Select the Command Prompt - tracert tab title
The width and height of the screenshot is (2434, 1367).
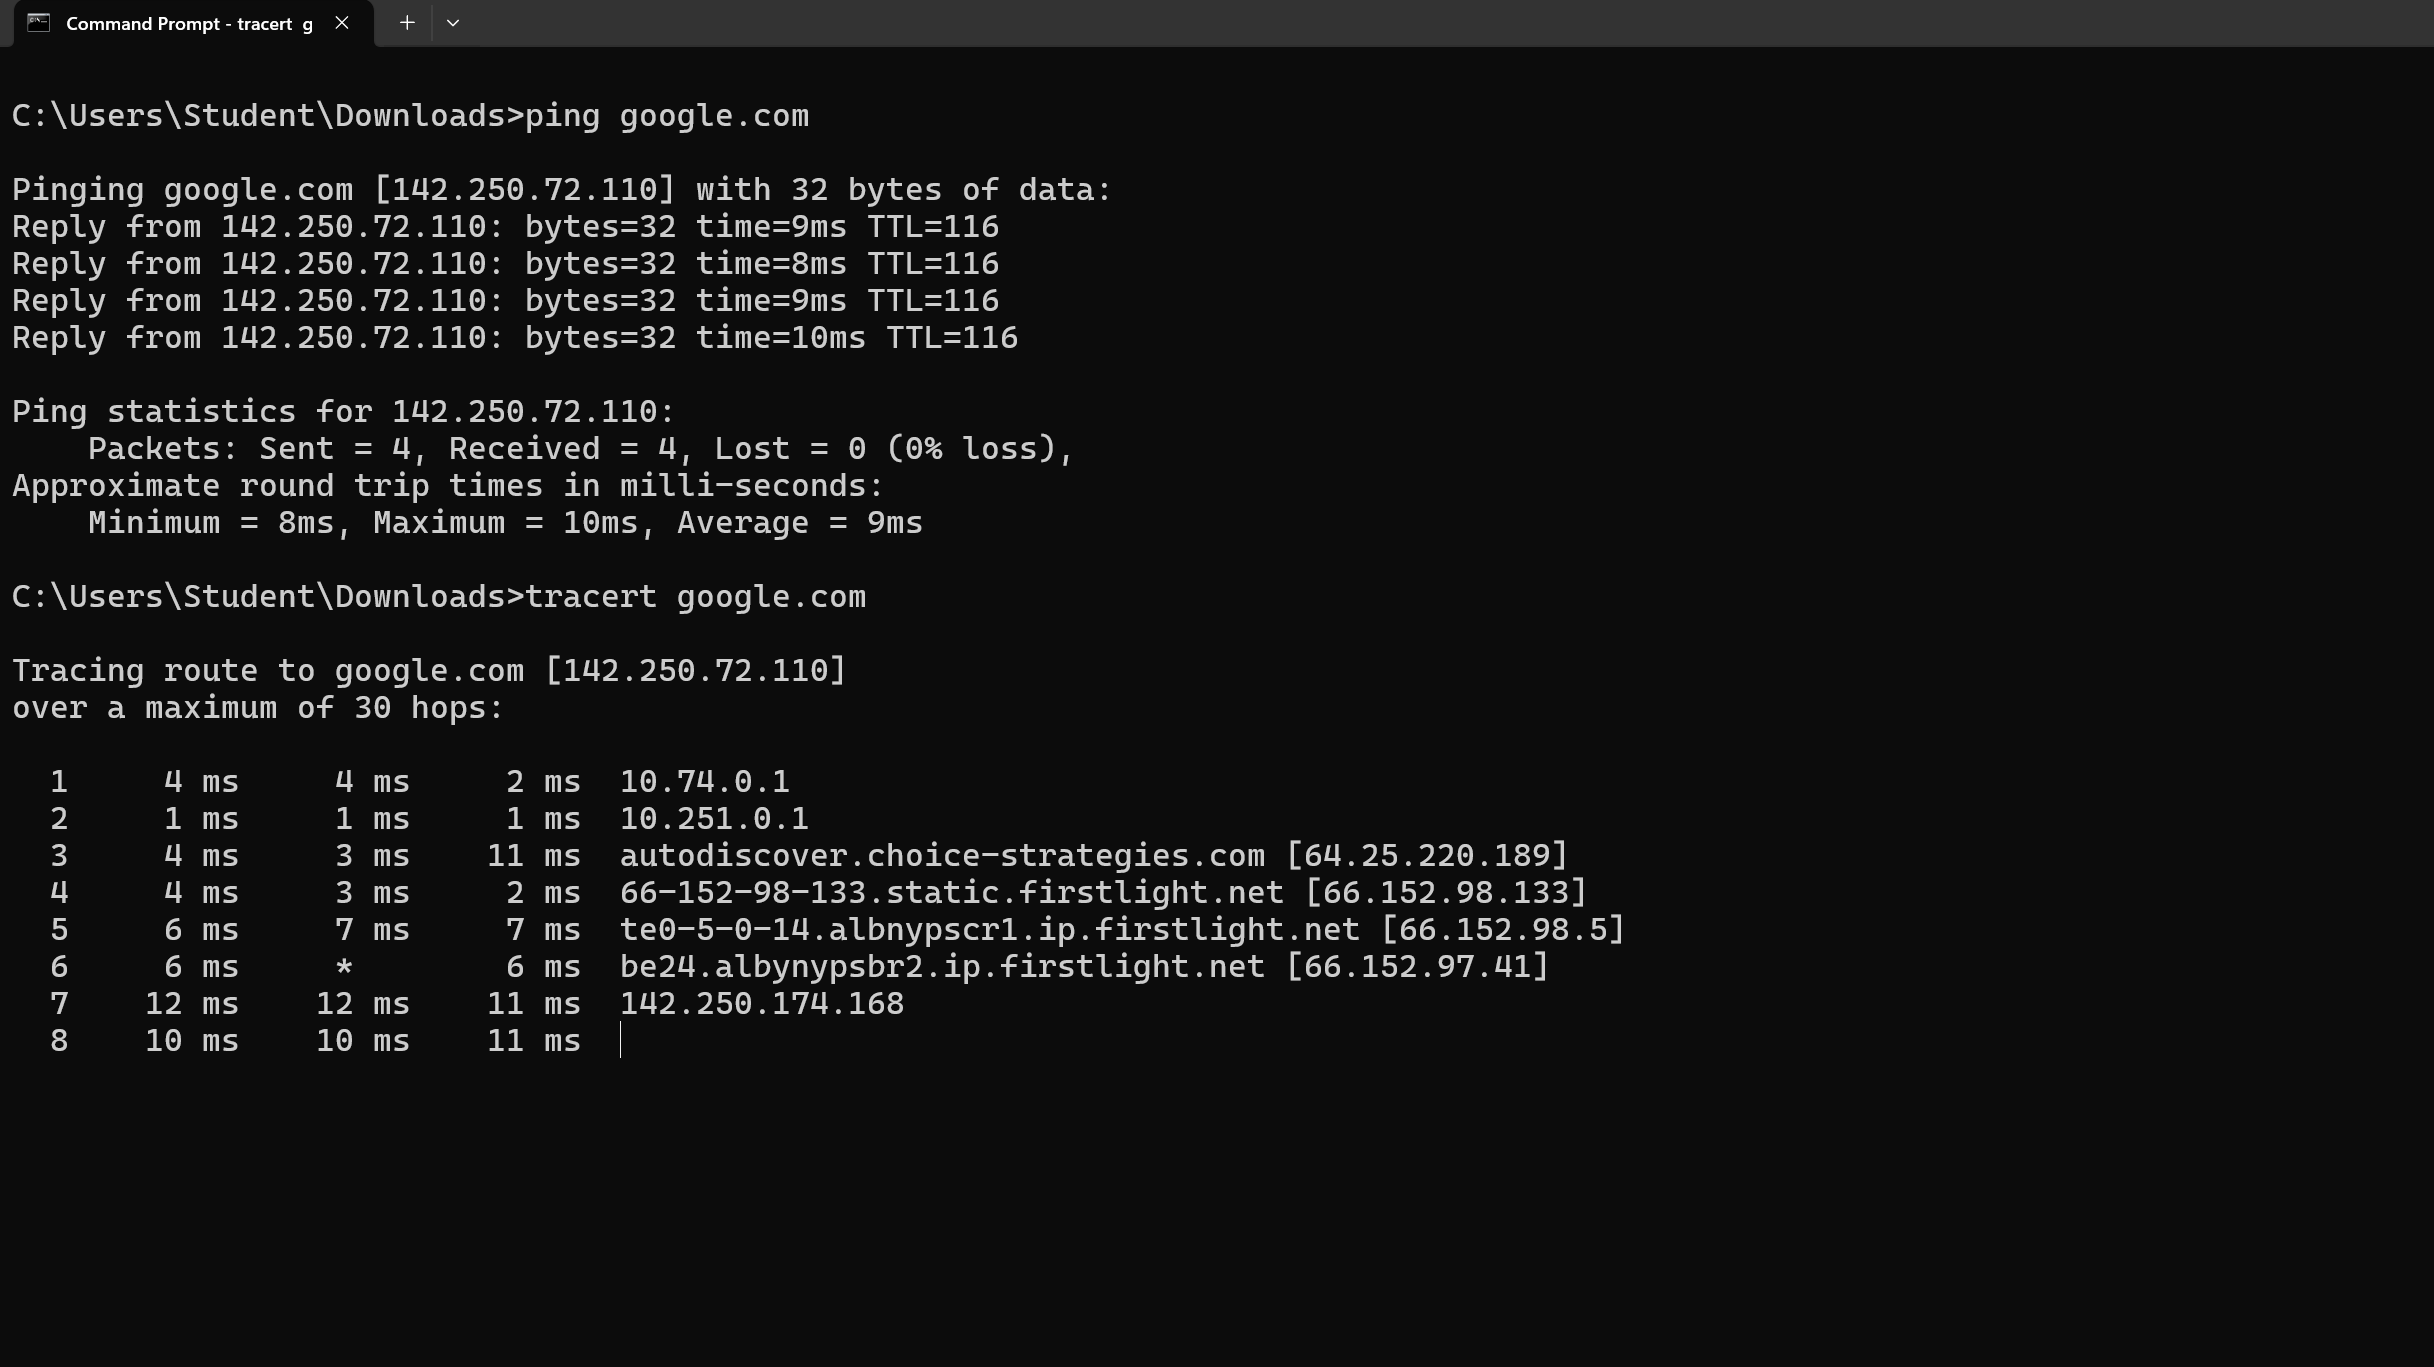189,24
